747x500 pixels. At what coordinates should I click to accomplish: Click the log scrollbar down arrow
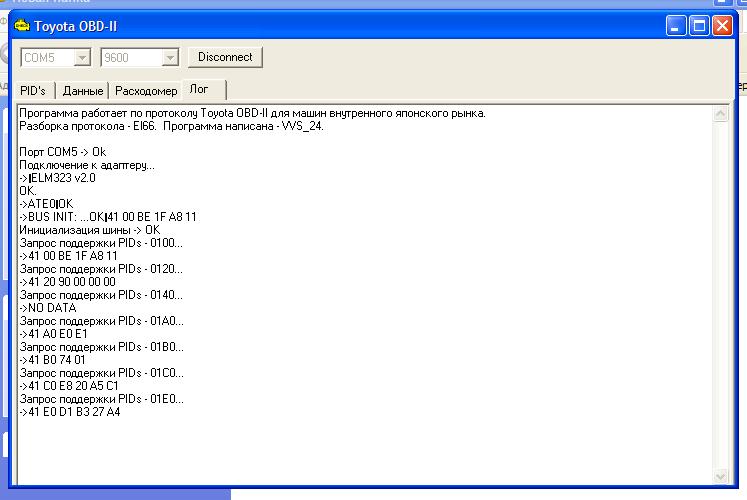(x=720, y=476)
